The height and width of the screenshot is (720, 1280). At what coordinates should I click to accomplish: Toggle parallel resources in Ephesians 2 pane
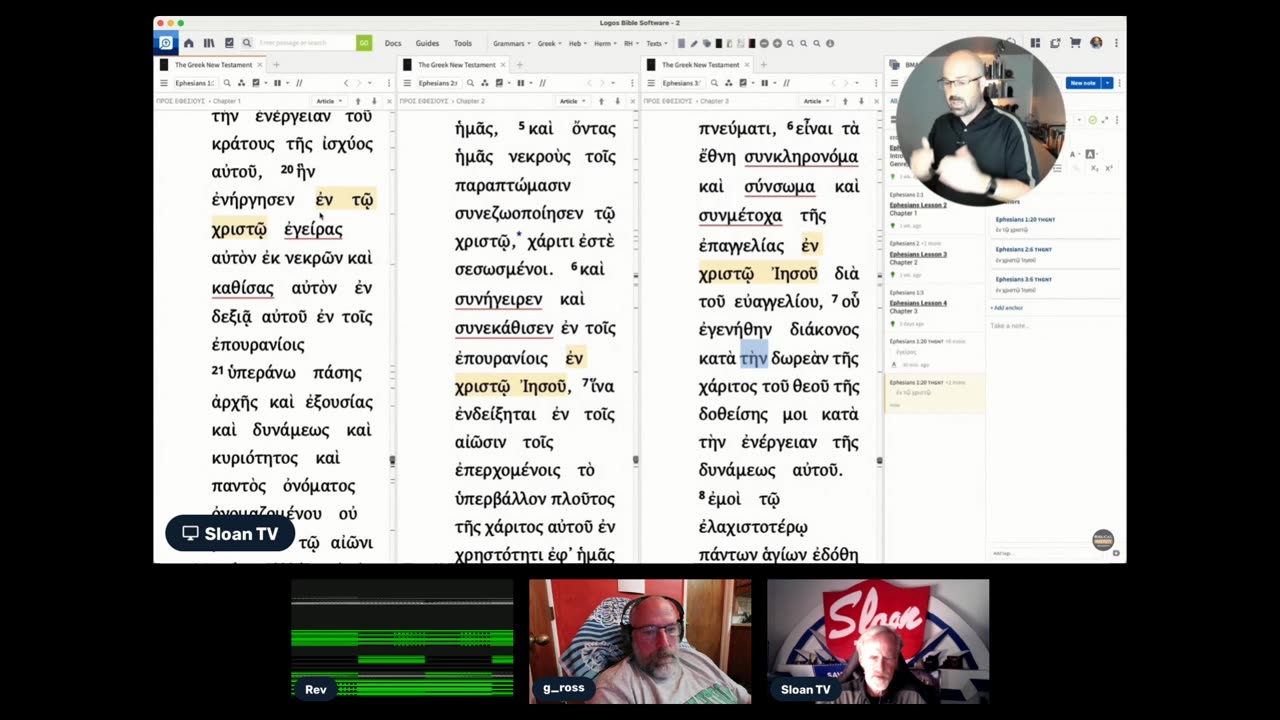pyautogui.click(x=542, y=83)
